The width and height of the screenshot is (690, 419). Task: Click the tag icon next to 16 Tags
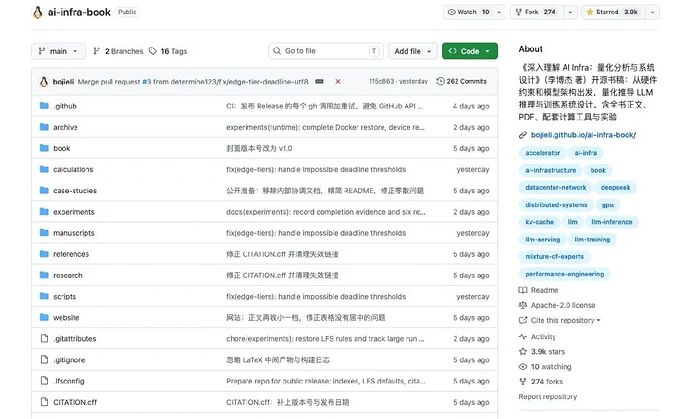pos(153,51)
